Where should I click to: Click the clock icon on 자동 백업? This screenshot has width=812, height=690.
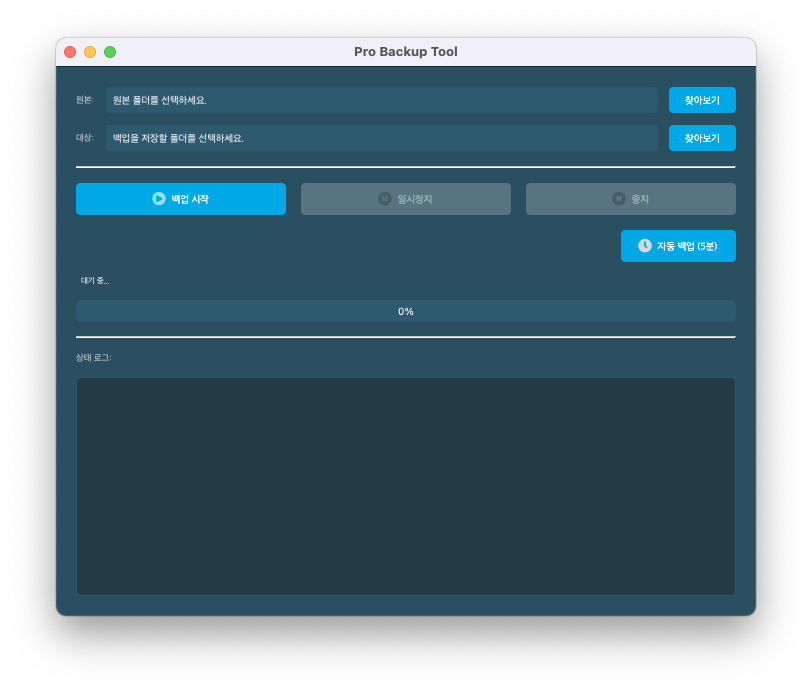point(645,246)
